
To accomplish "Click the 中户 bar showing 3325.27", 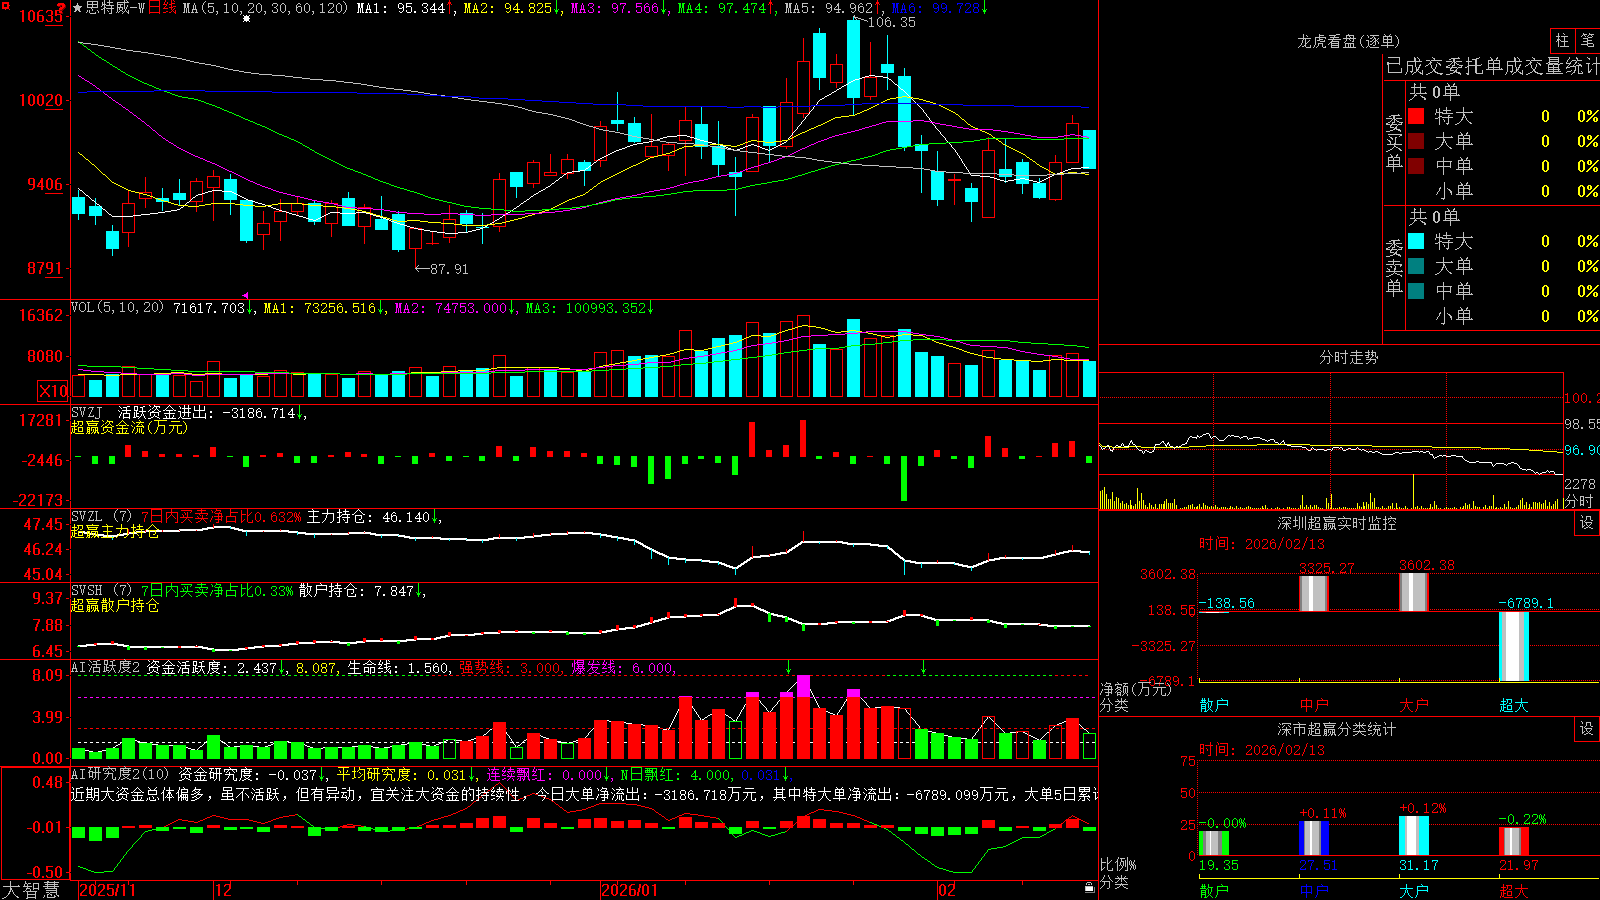I will [x=1314, y=593].
